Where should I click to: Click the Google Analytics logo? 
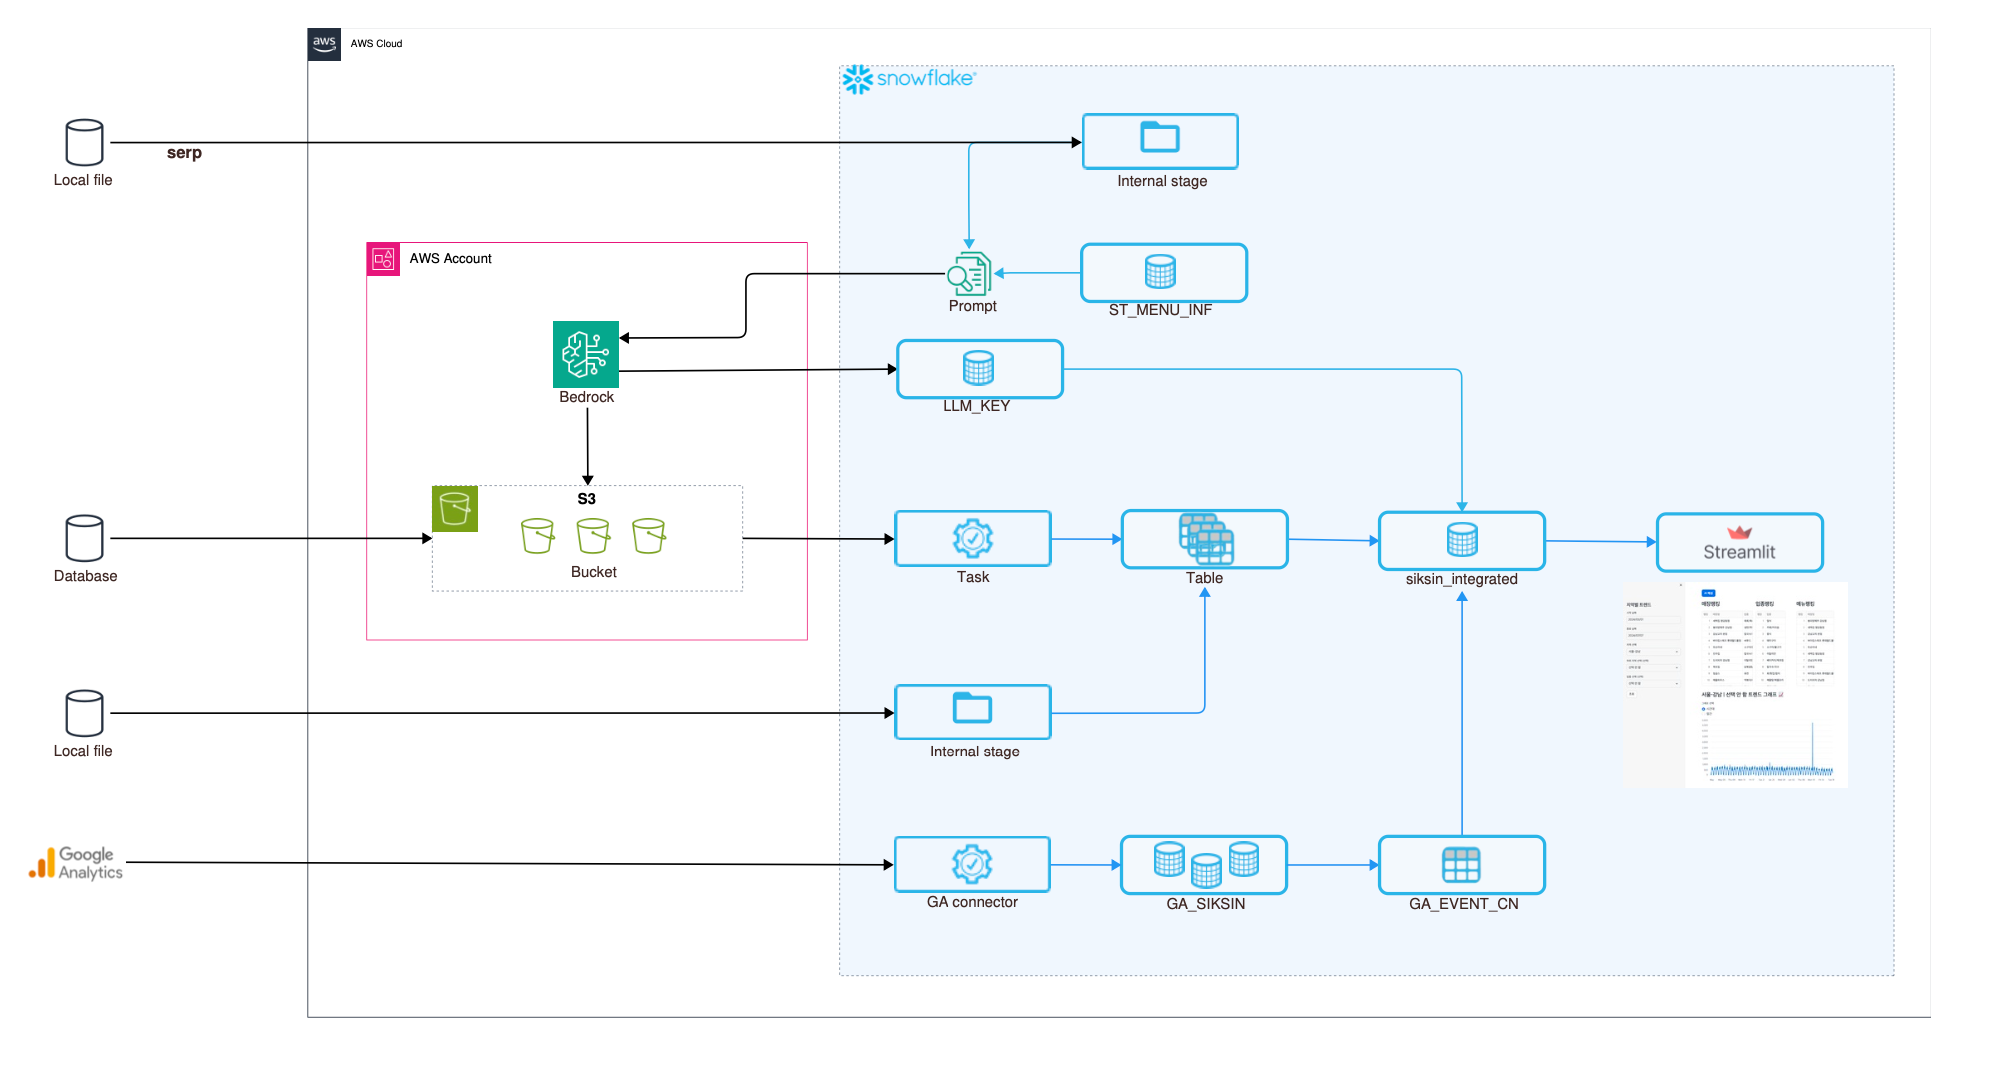click(x=76, y=862)
